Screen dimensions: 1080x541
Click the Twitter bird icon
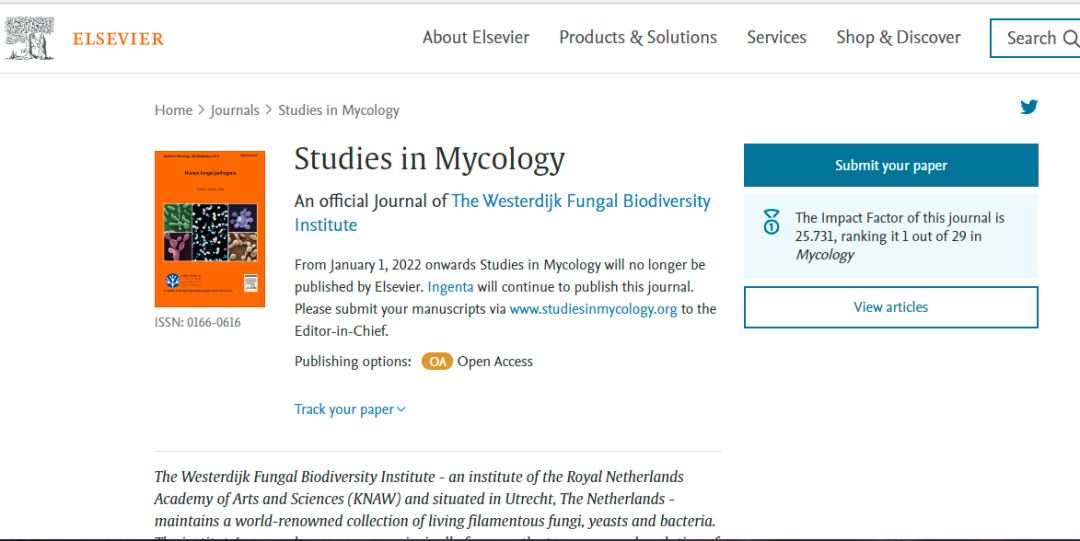coord(1029,107)
